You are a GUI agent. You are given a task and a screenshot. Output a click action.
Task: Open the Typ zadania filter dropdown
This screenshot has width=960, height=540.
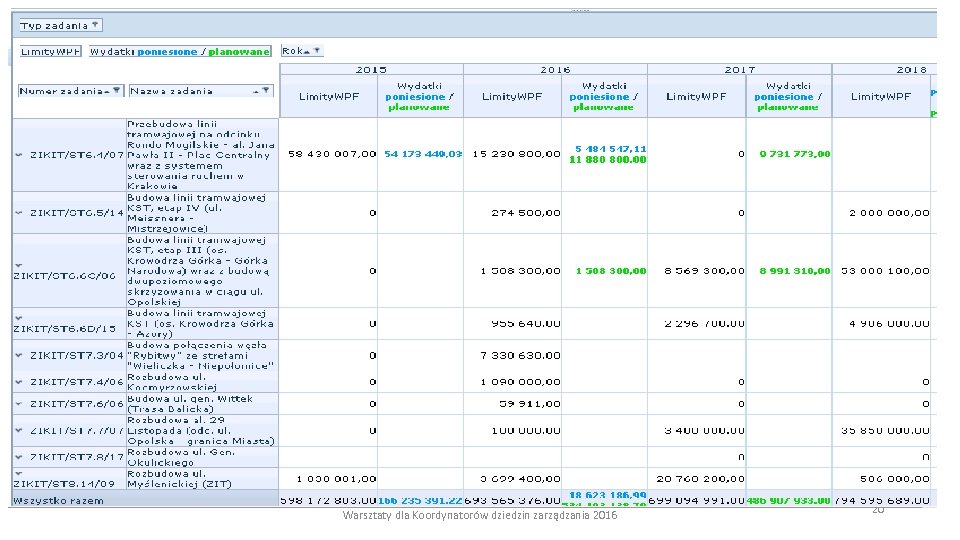96,25
